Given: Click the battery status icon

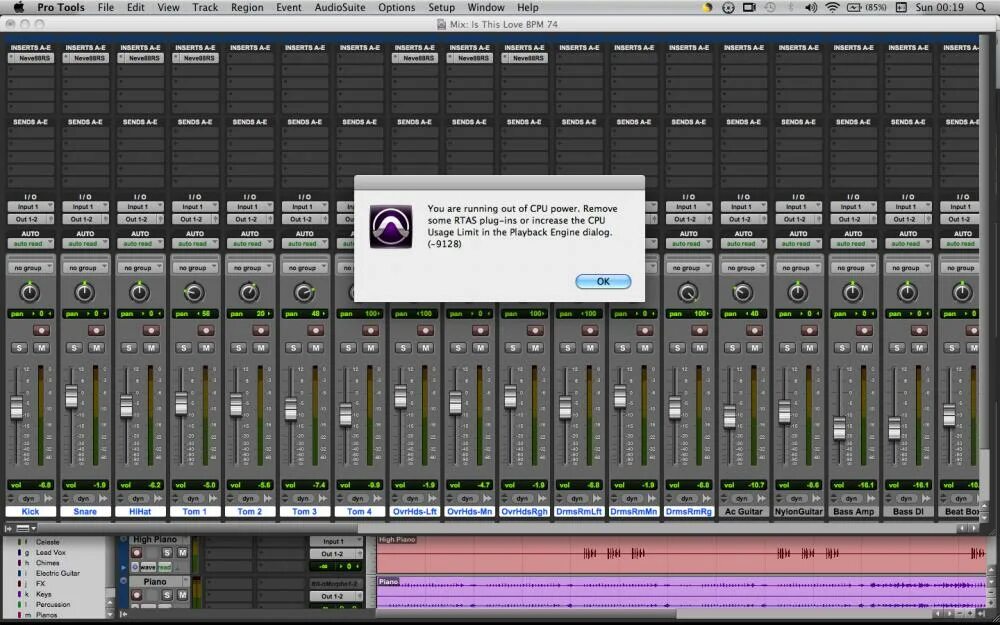Looking at the screenshot, I should (854, 8).
